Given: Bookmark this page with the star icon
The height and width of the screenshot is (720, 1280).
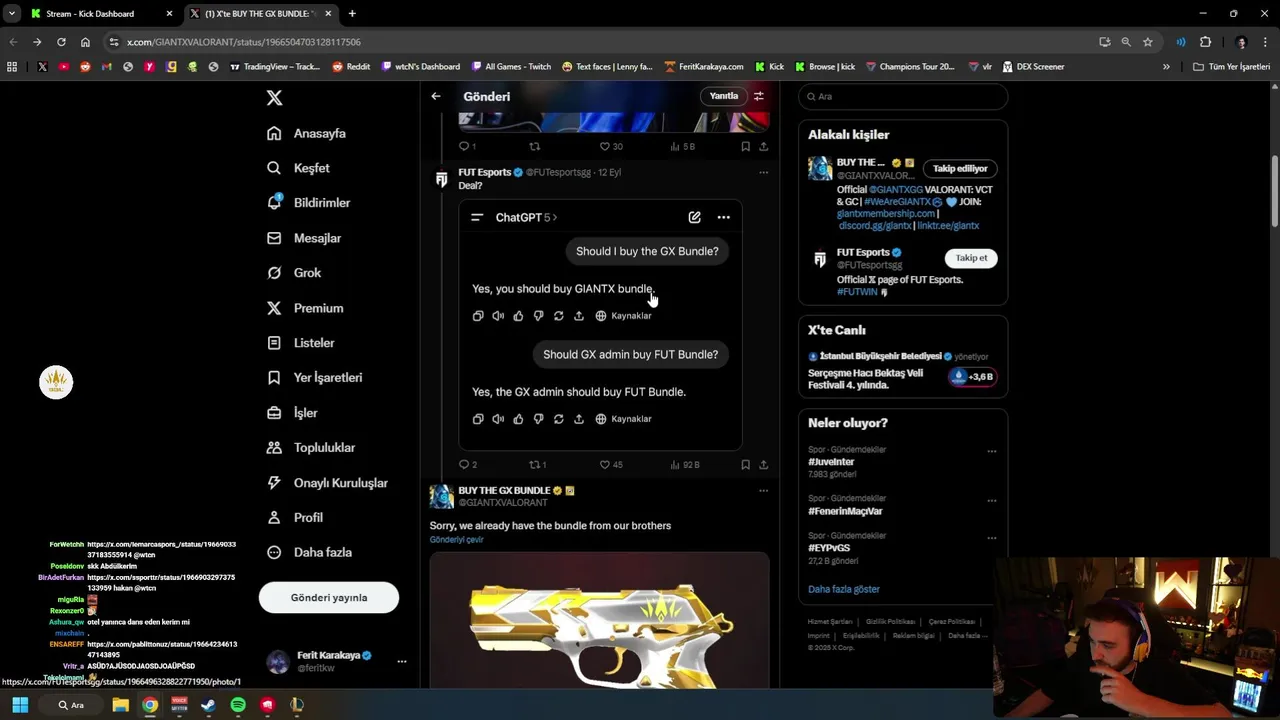Looking at the screenshot, I should click(1148, 42).
